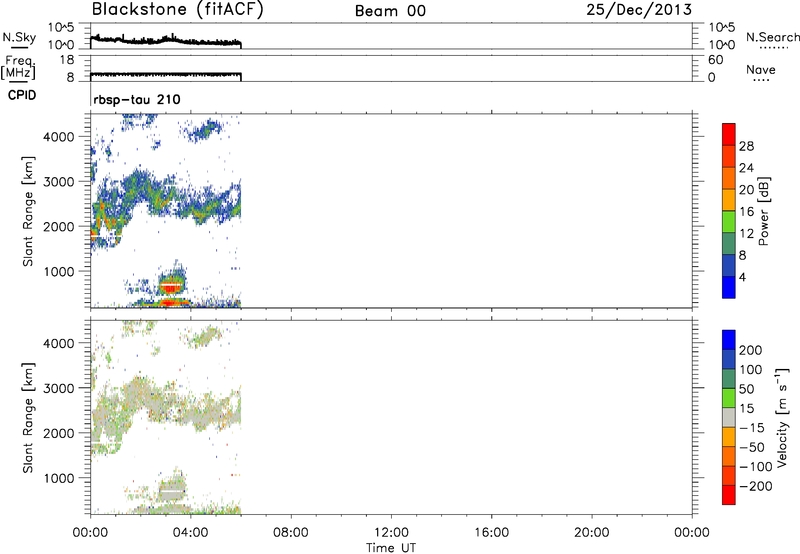
Task: Click the '60' Nave axis value
Action: [x=715, y=60]
